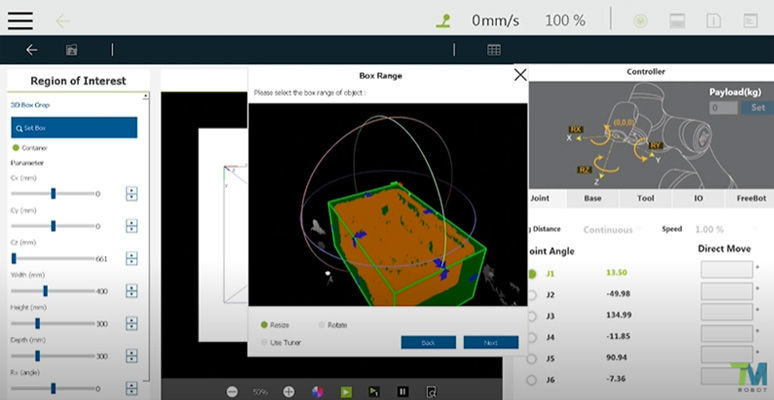Open the table grid icon in dark toolbar
774x400 pixels.
click(x=494, y=49)
